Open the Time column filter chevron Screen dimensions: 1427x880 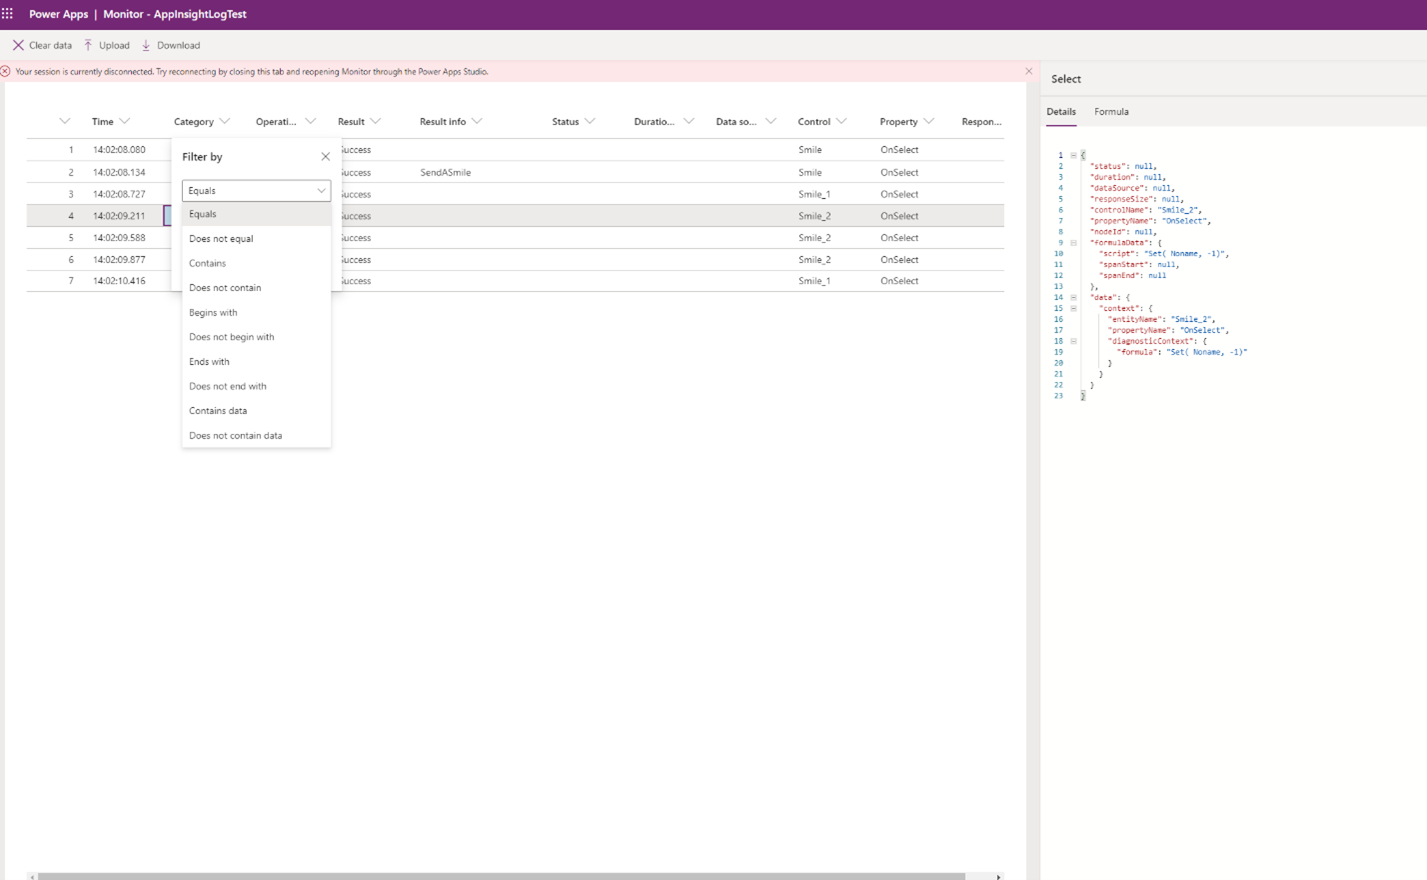(125, 122)
